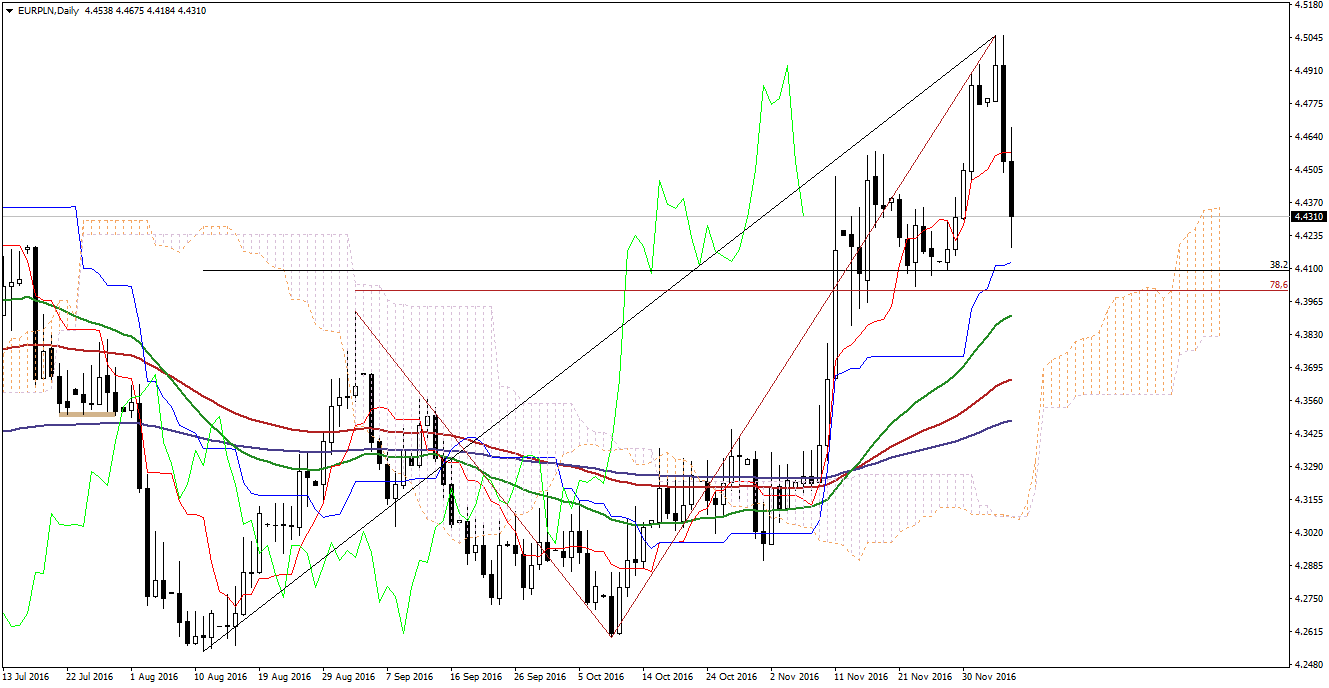
Task: Click the 4.2480 price axis label
Action: coord(1308,665)
